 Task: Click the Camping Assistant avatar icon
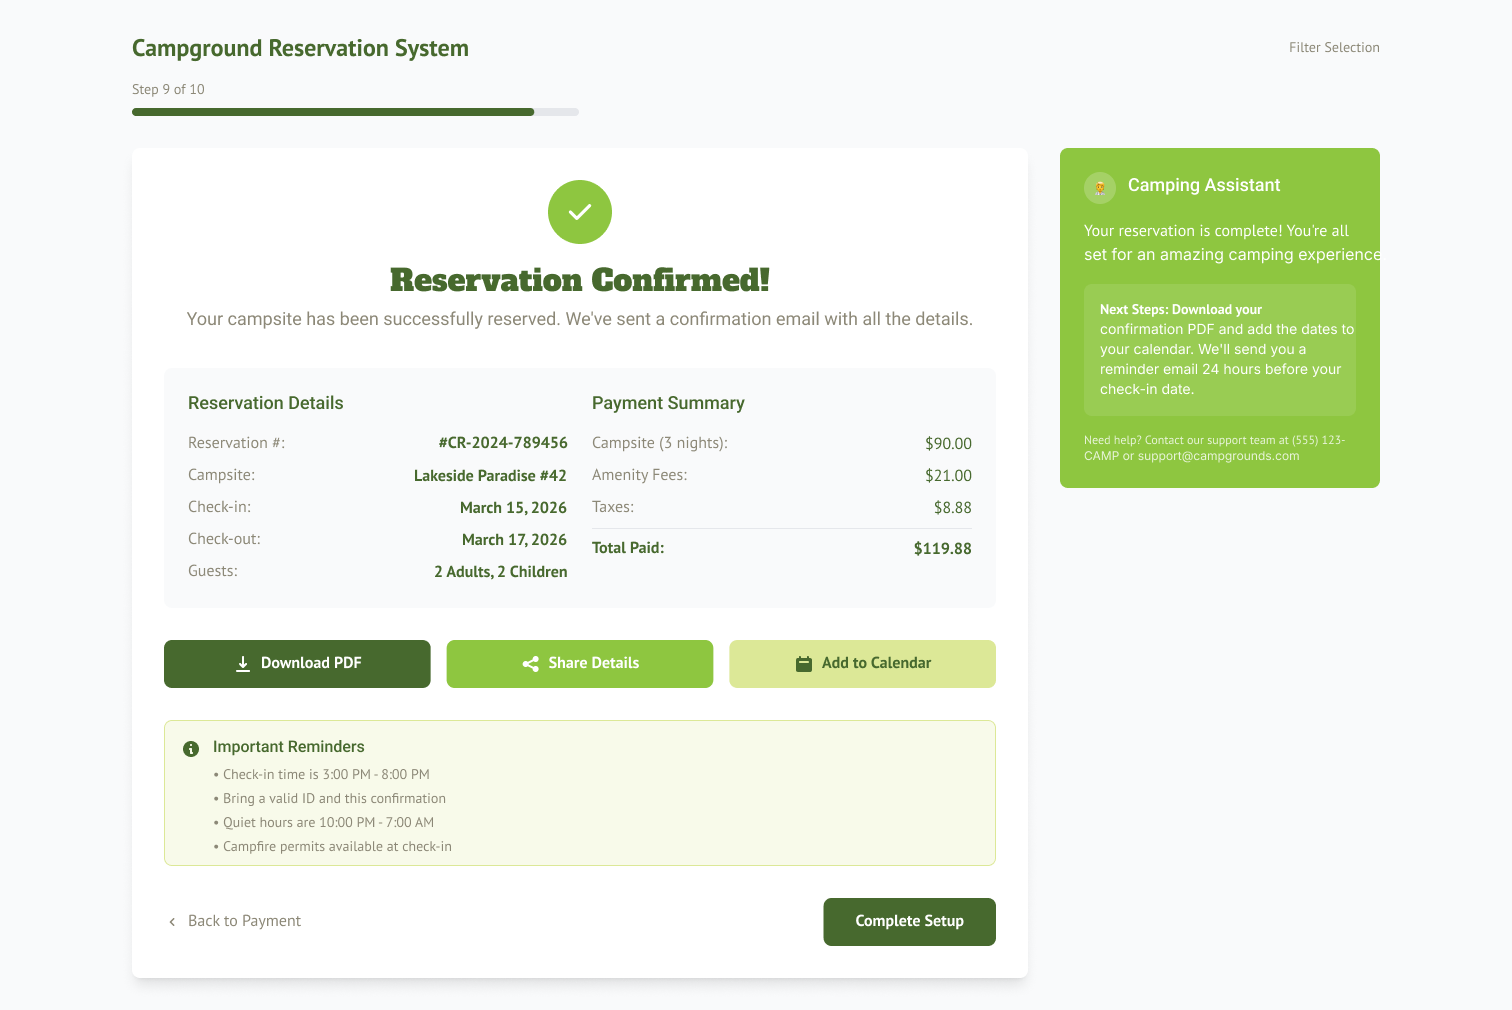pos(1100,187)
